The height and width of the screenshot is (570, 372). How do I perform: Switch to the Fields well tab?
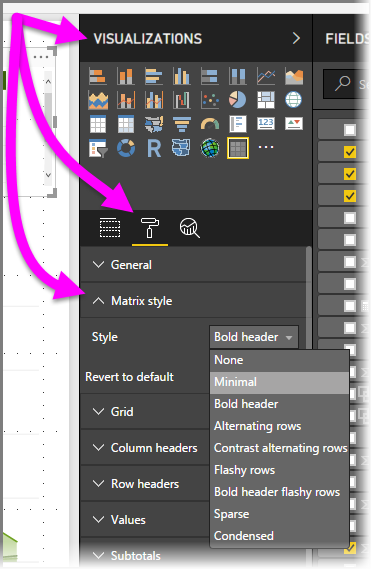110,228
